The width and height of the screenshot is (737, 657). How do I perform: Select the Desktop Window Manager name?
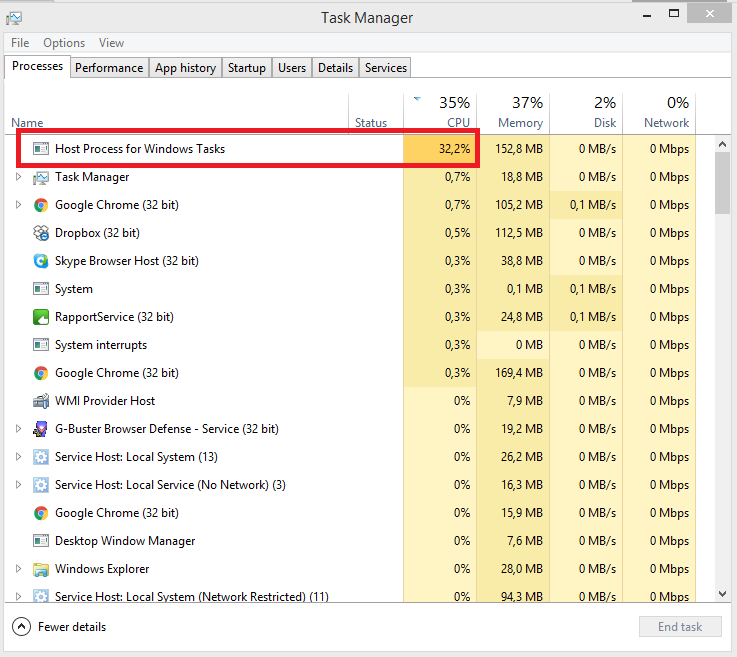point(125,541)
